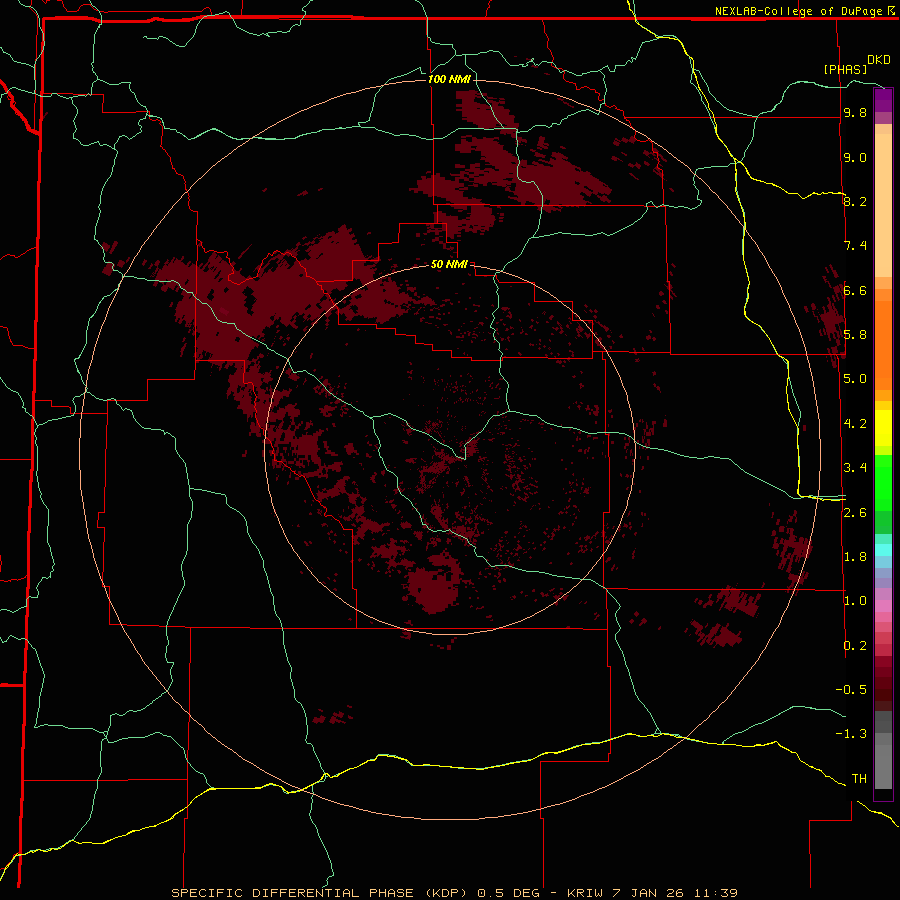Click the 0.2 scale label

click(855, 646)
